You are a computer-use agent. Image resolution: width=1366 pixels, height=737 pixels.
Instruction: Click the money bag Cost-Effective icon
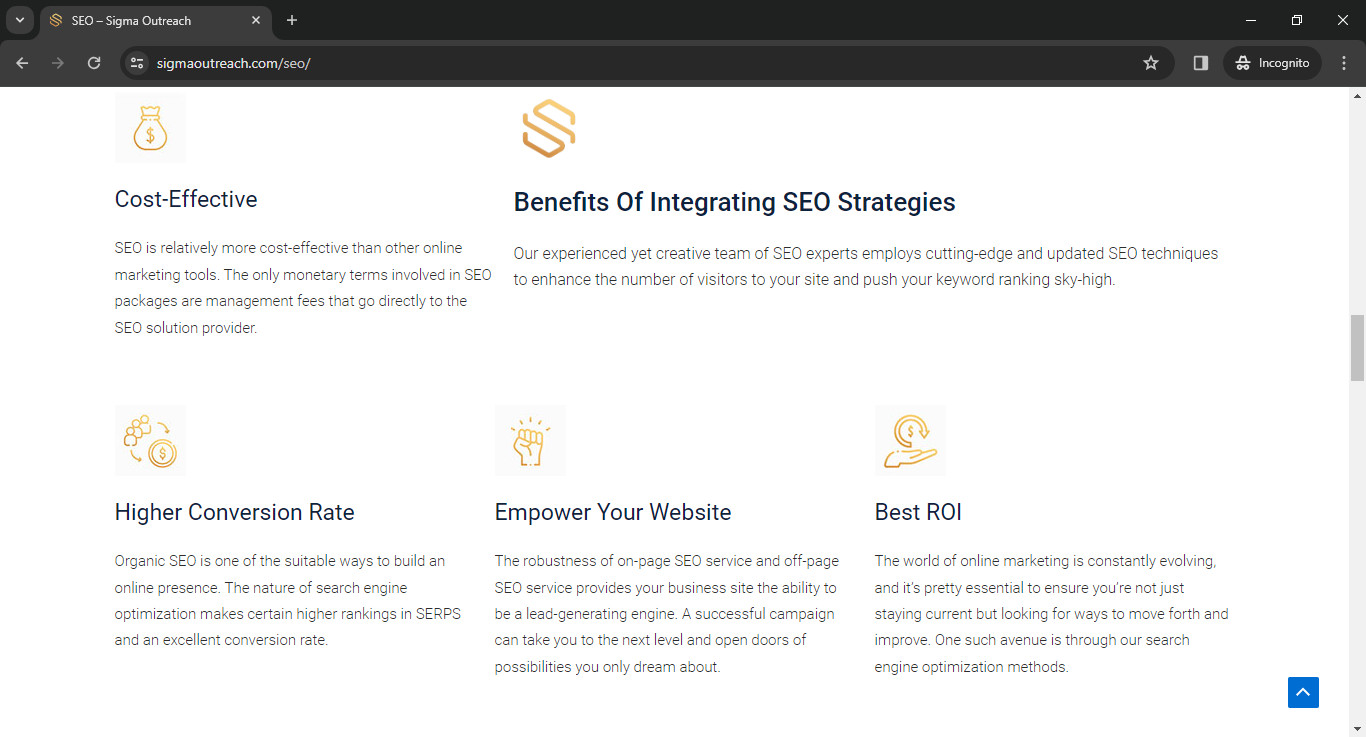(150, 127)
